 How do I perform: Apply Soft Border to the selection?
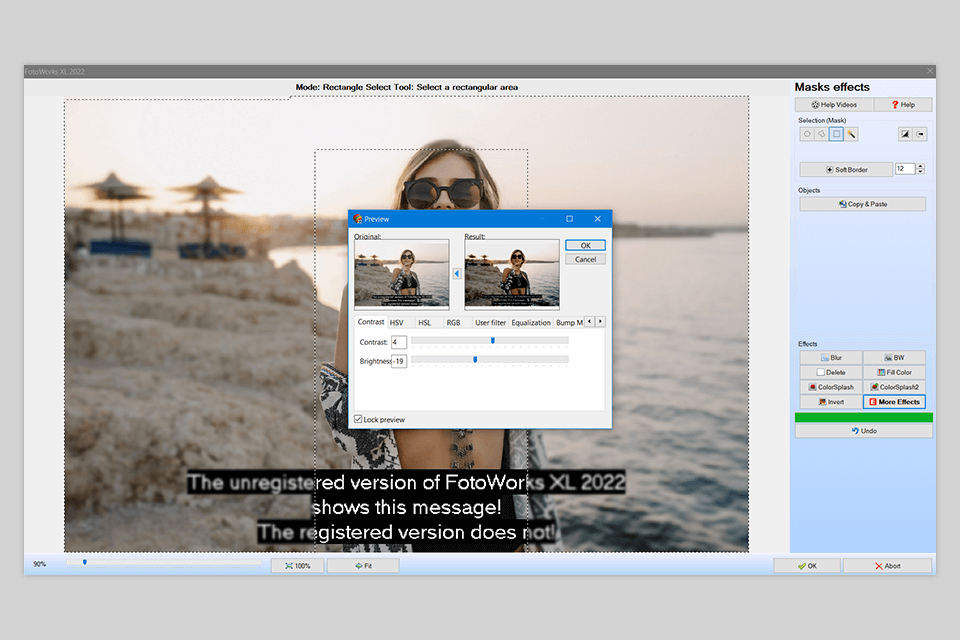pyautogui.click(x=846, y=170)
